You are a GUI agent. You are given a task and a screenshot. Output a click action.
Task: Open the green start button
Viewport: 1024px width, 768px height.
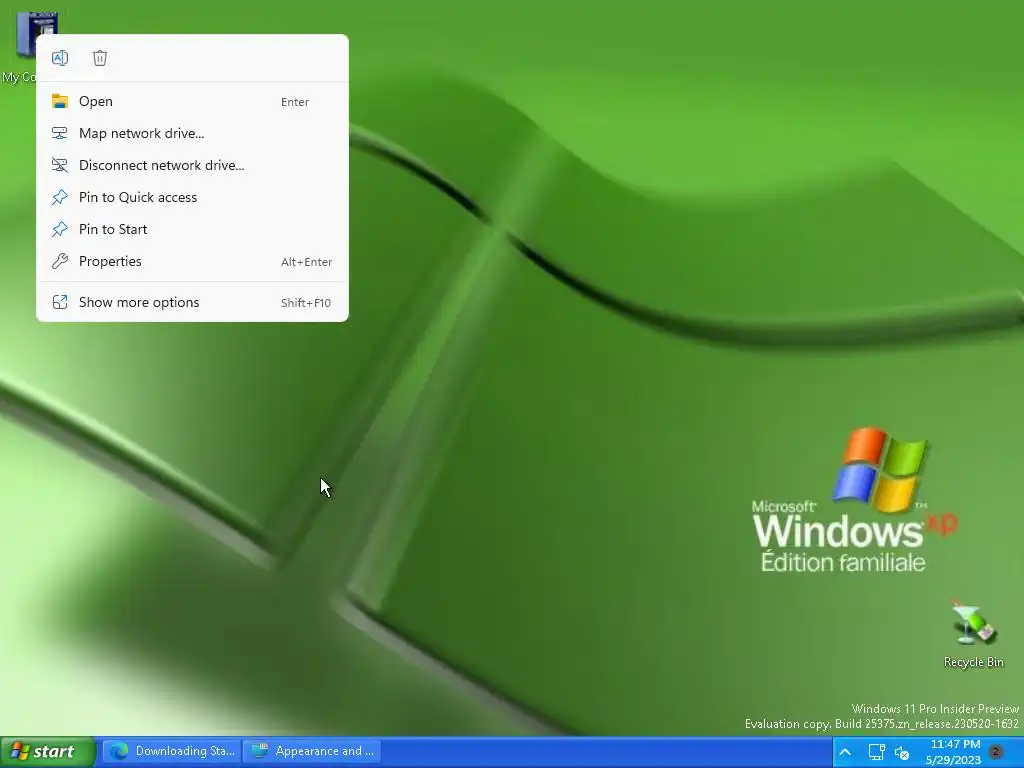tap(47, 752)
